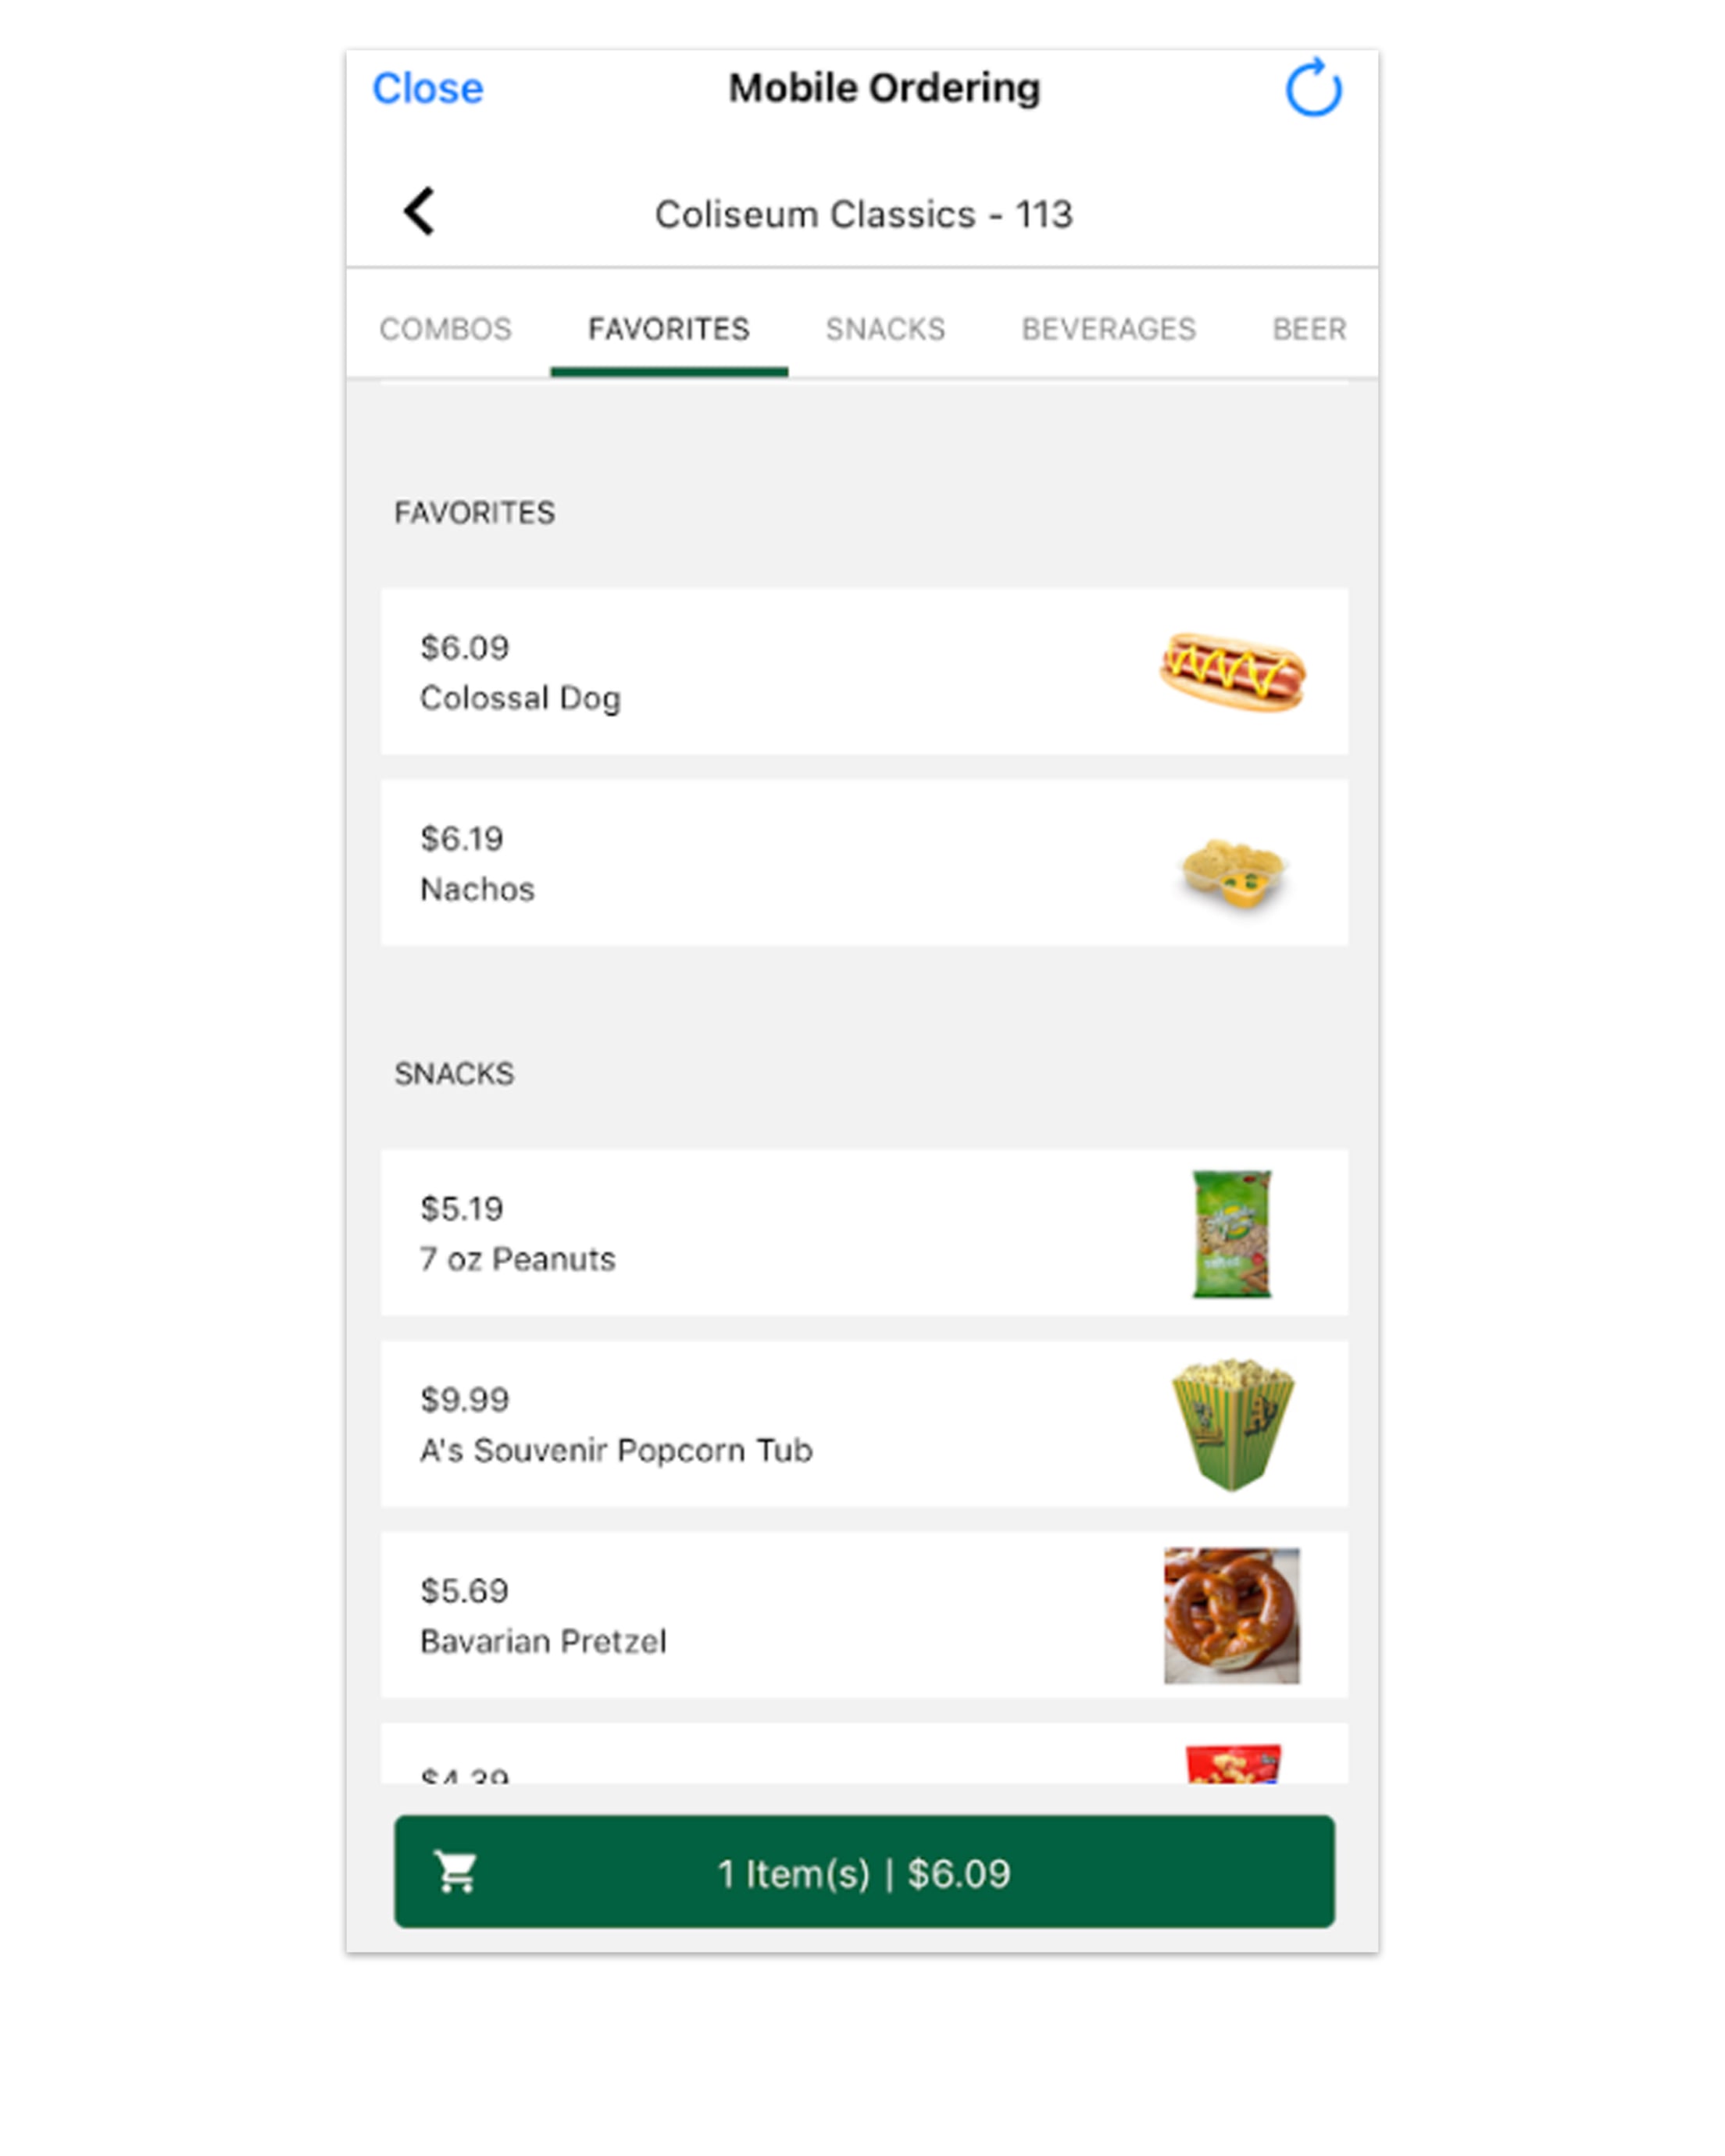Choose the peanuts bag image
Image resolution: width=1725 pixels, height=2156 pixels.
tap(1231, 1234)
